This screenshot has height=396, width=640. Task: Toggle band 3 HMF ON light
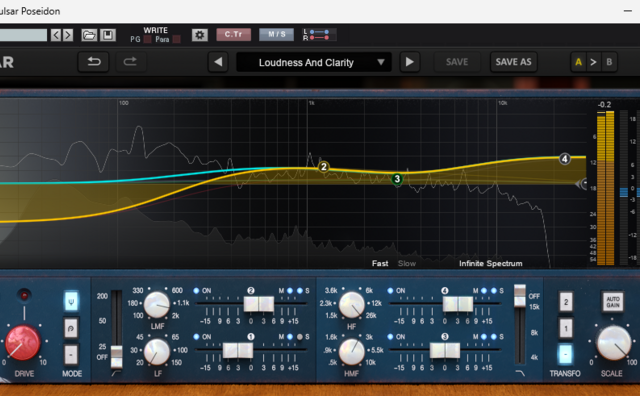(390, 337)
